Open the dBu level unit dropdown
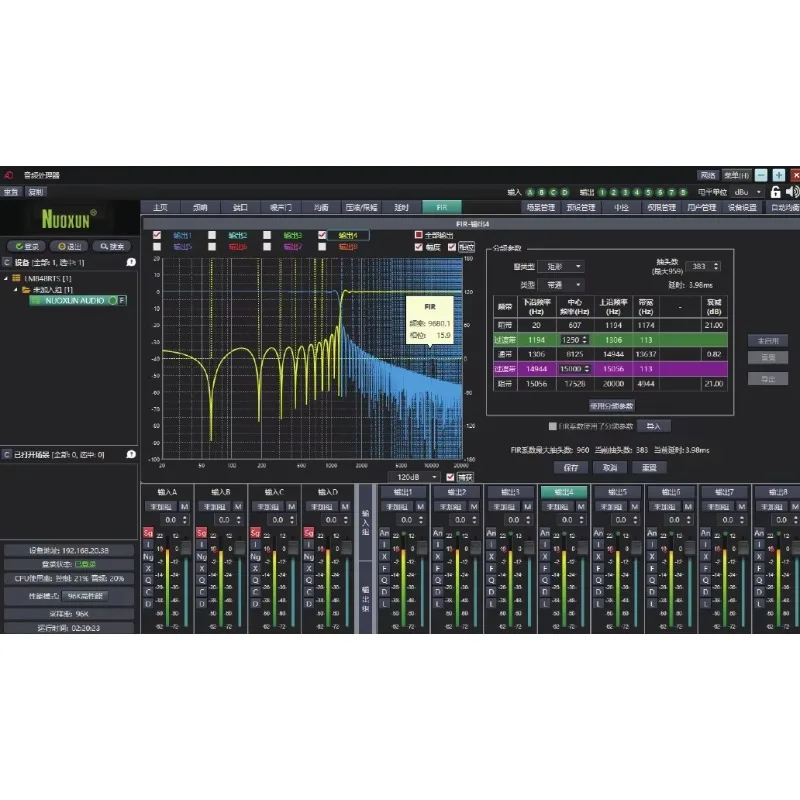 [x=748, y=192]
